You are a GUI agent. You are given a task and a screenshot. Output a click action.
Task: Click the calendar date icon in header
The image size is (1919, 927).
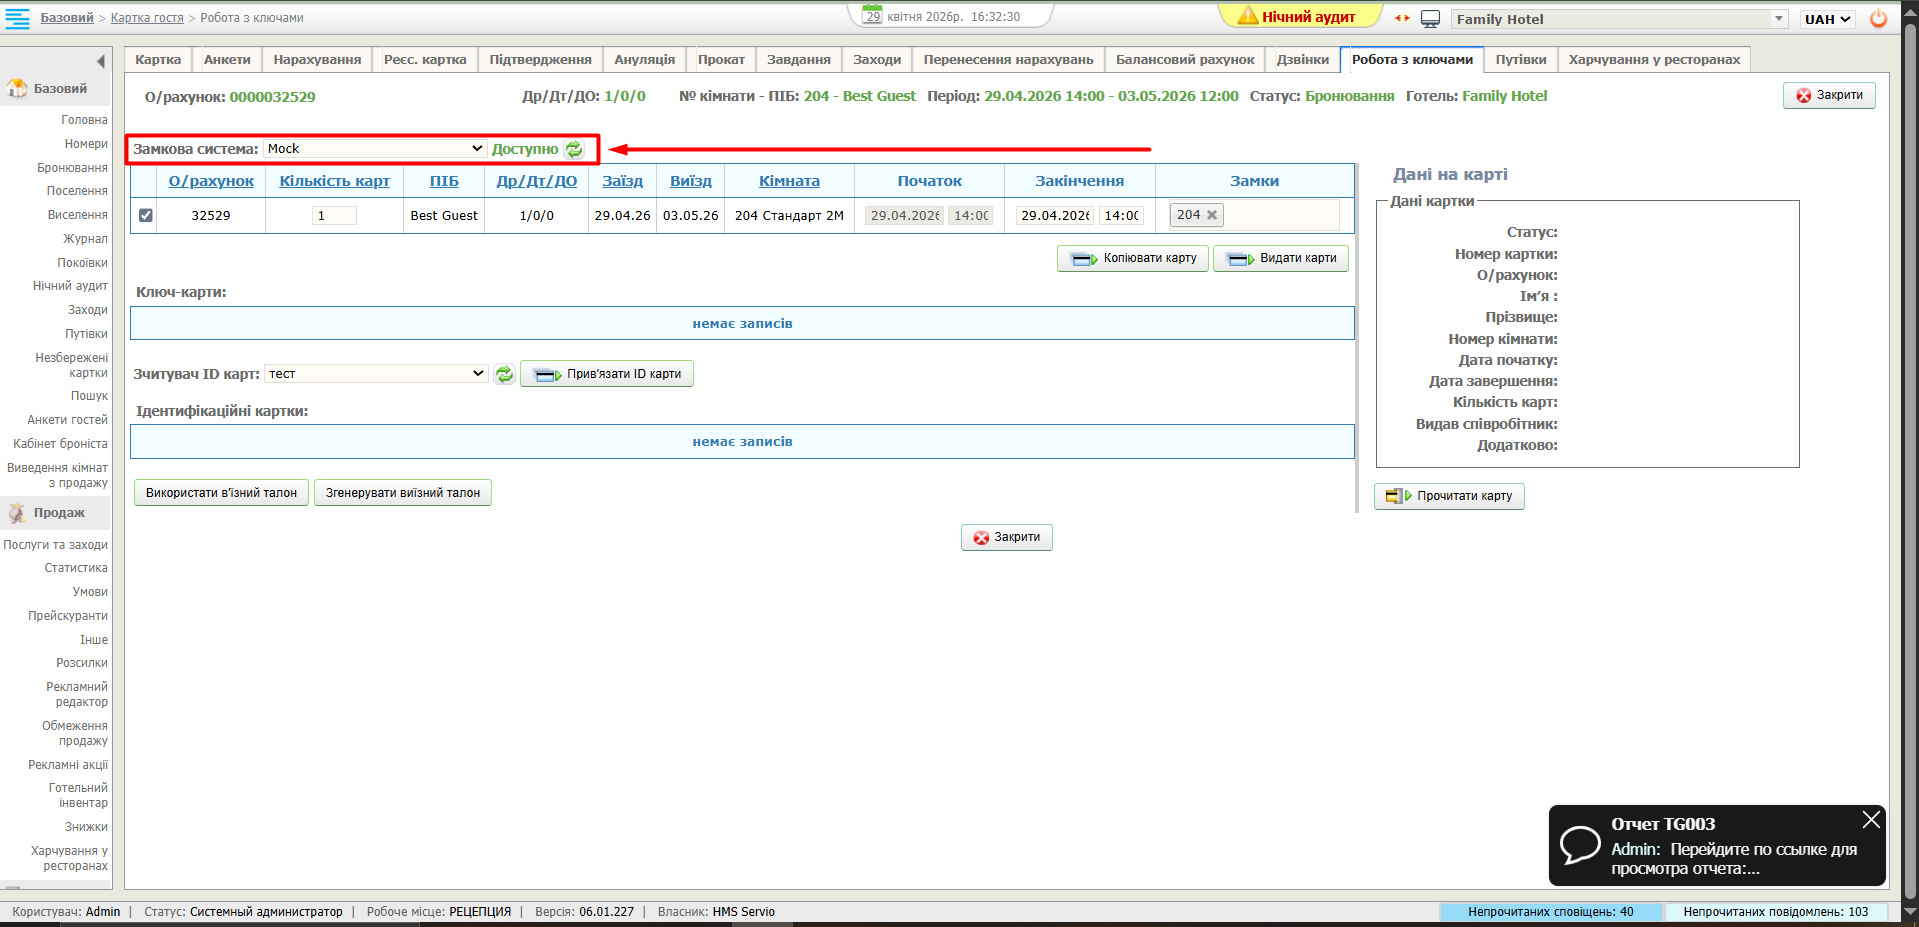[x=873, y=16]
